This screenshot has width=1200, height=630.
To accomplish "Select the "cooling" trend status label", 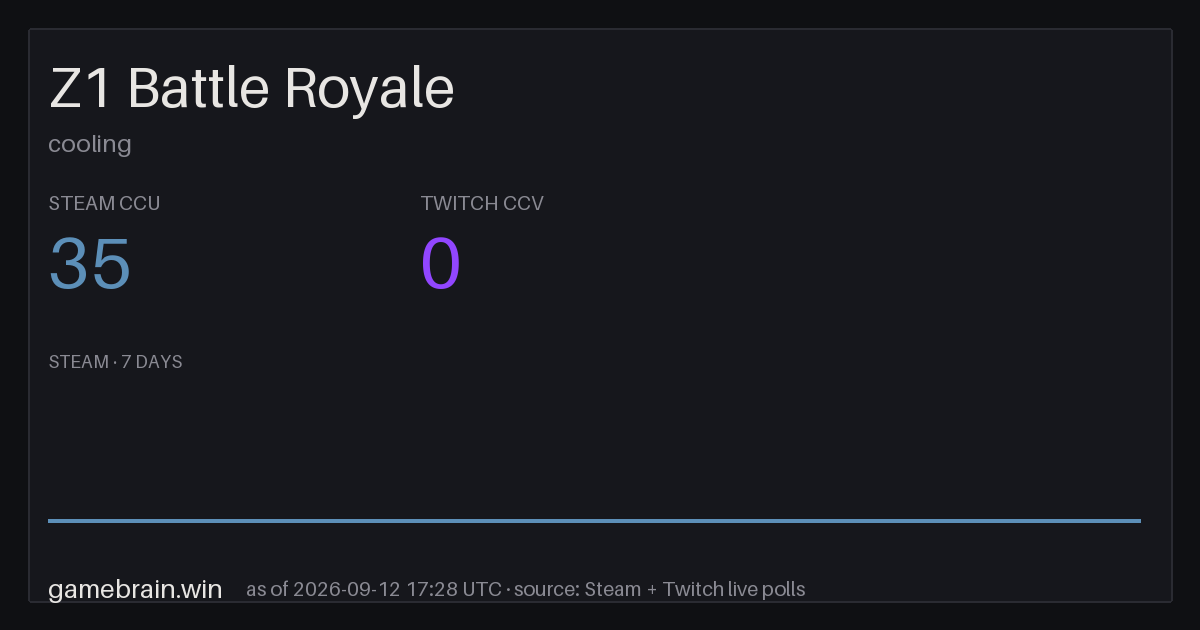I will [x=90, y=144].
